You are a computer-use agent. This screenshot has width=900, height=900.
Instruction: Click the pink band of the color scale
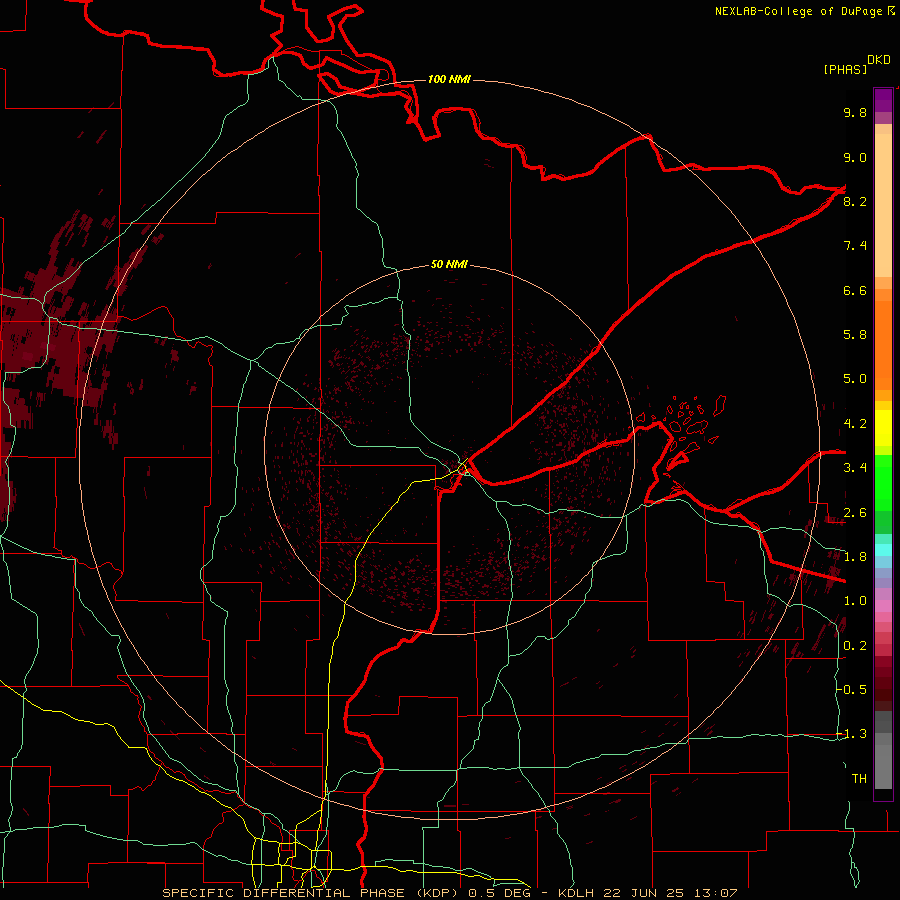883,606
